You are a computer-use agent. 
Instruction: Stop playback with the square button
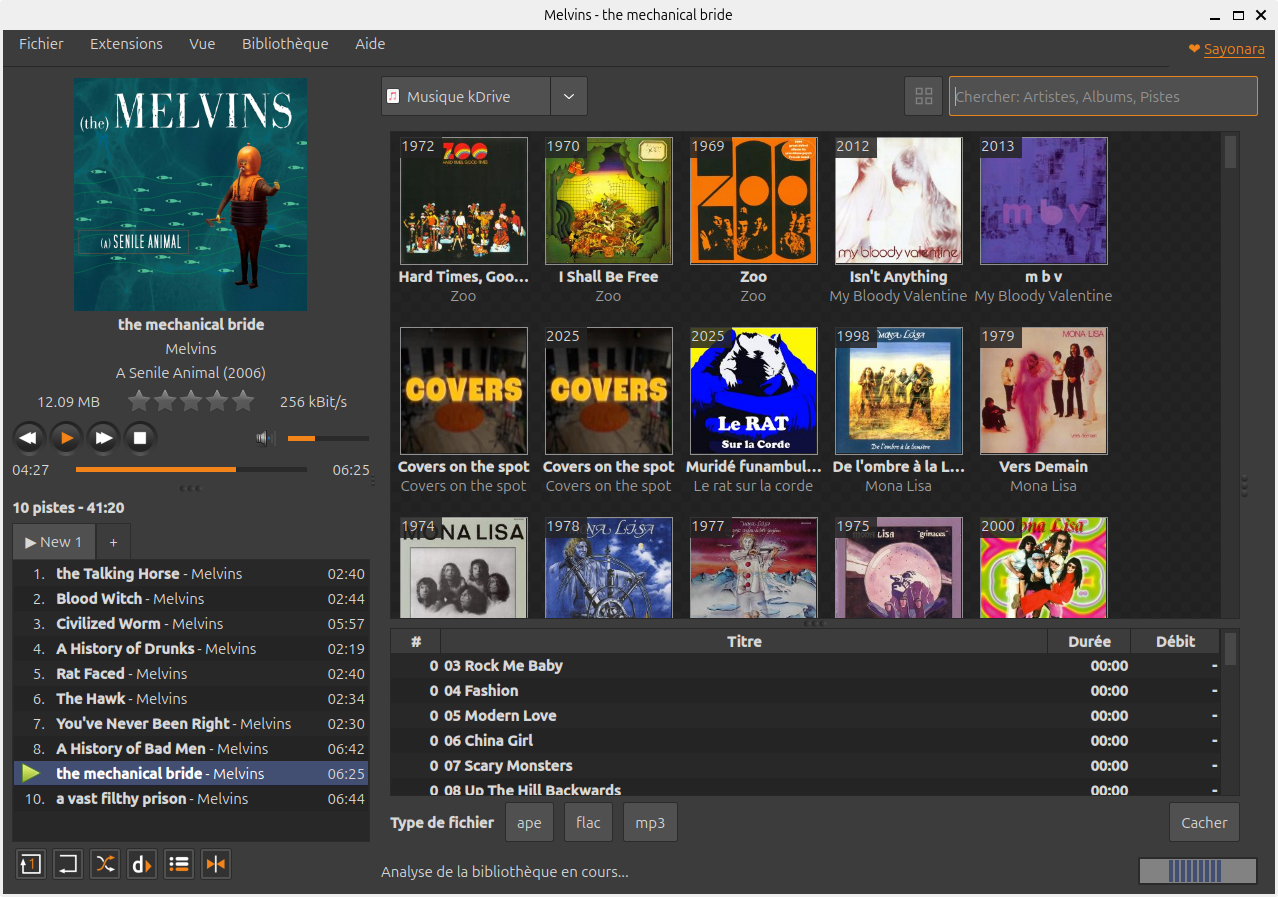pyautogui.click(x=140, y=438)
